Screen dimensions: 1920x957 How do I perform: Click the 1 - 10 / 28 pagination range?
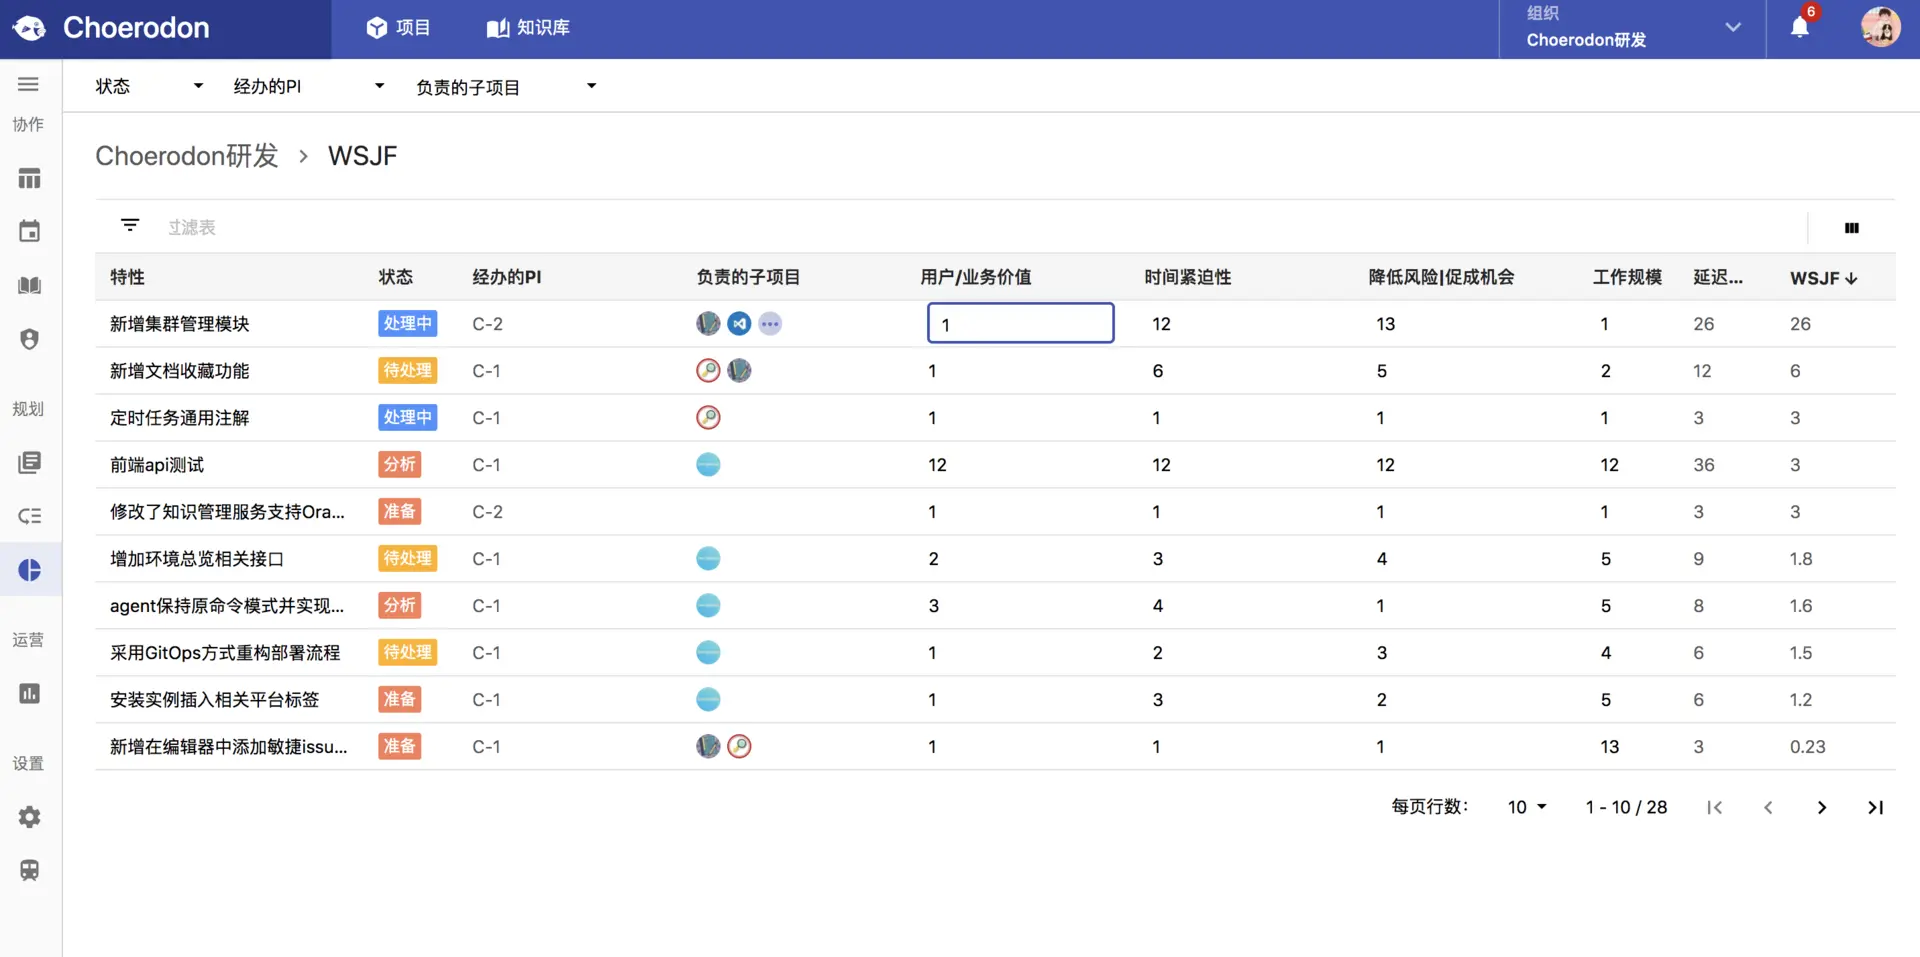[1626, 808]
